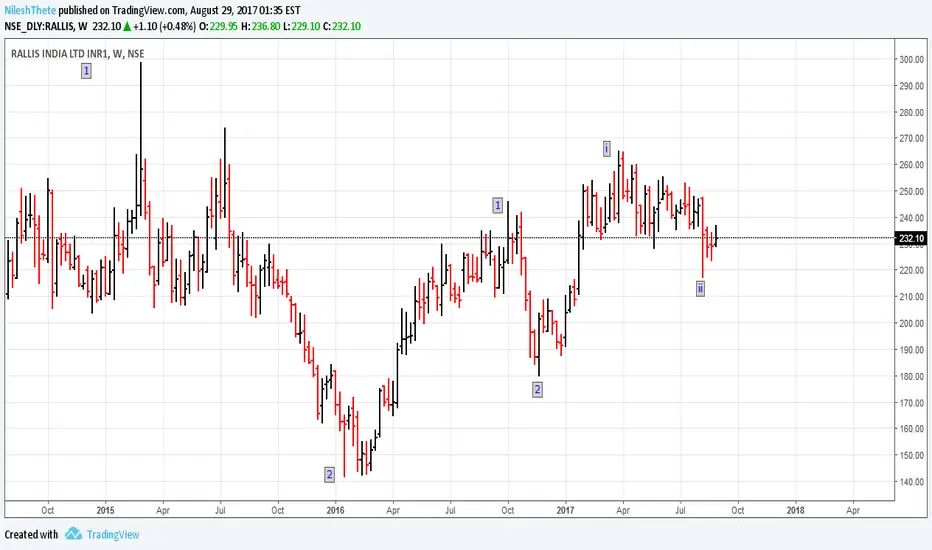Select wave label 1 near October 2016 peak
932x550 pixels.
pyautogui.click(x=498, y=206)
